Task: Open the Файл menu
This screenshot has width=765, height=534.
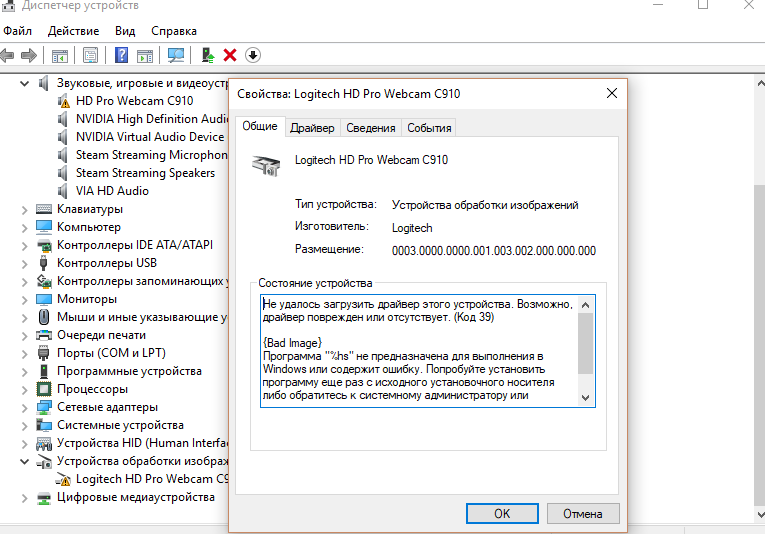Action: click(x=18, y=31)
